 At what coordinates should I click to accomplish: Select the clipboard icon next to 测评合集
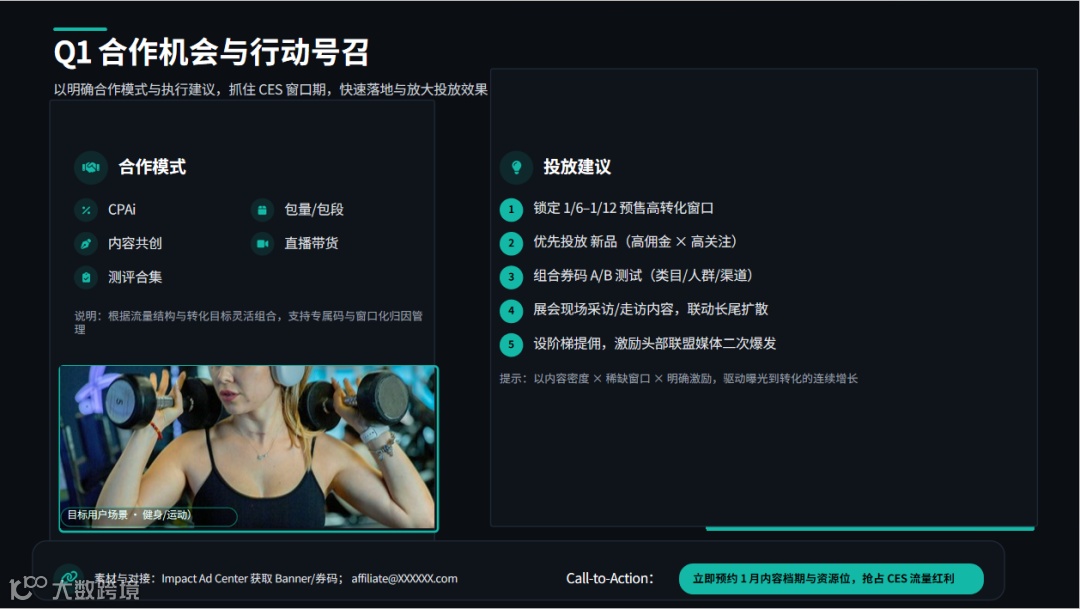[86, 277]
